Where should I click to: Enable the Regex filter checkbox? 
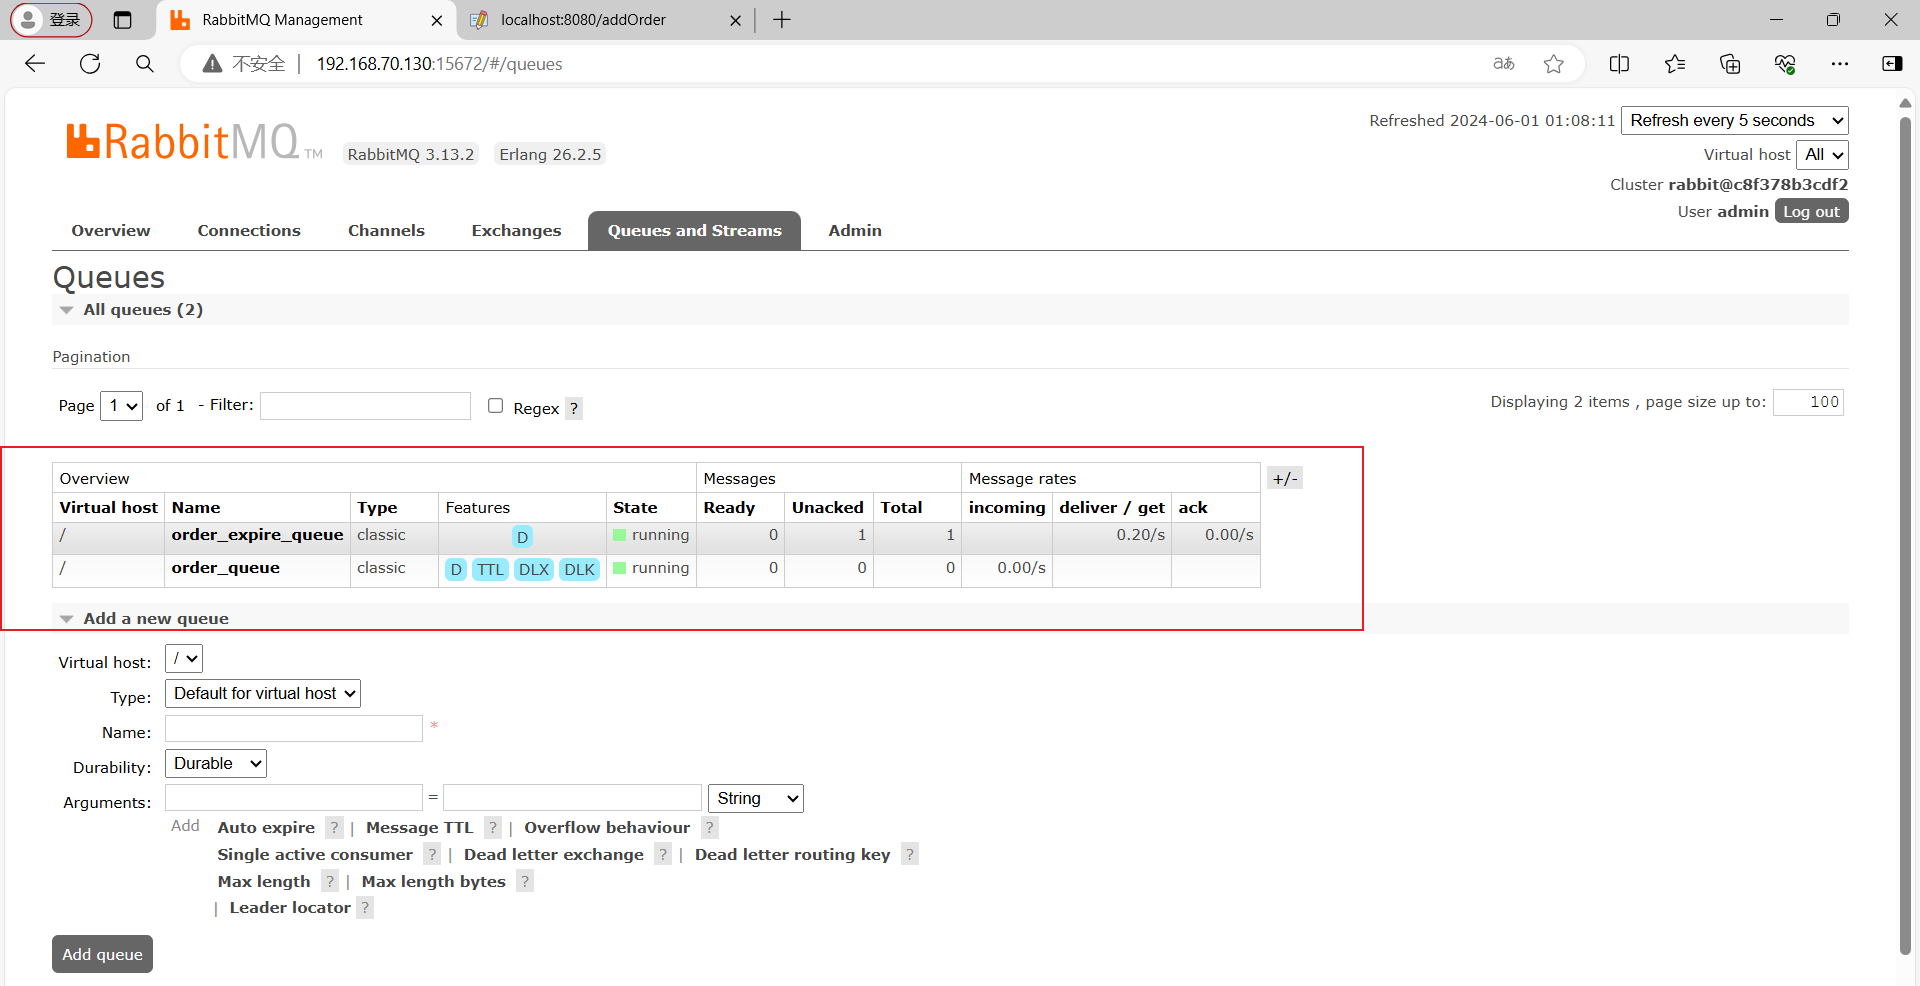[495, 405]
